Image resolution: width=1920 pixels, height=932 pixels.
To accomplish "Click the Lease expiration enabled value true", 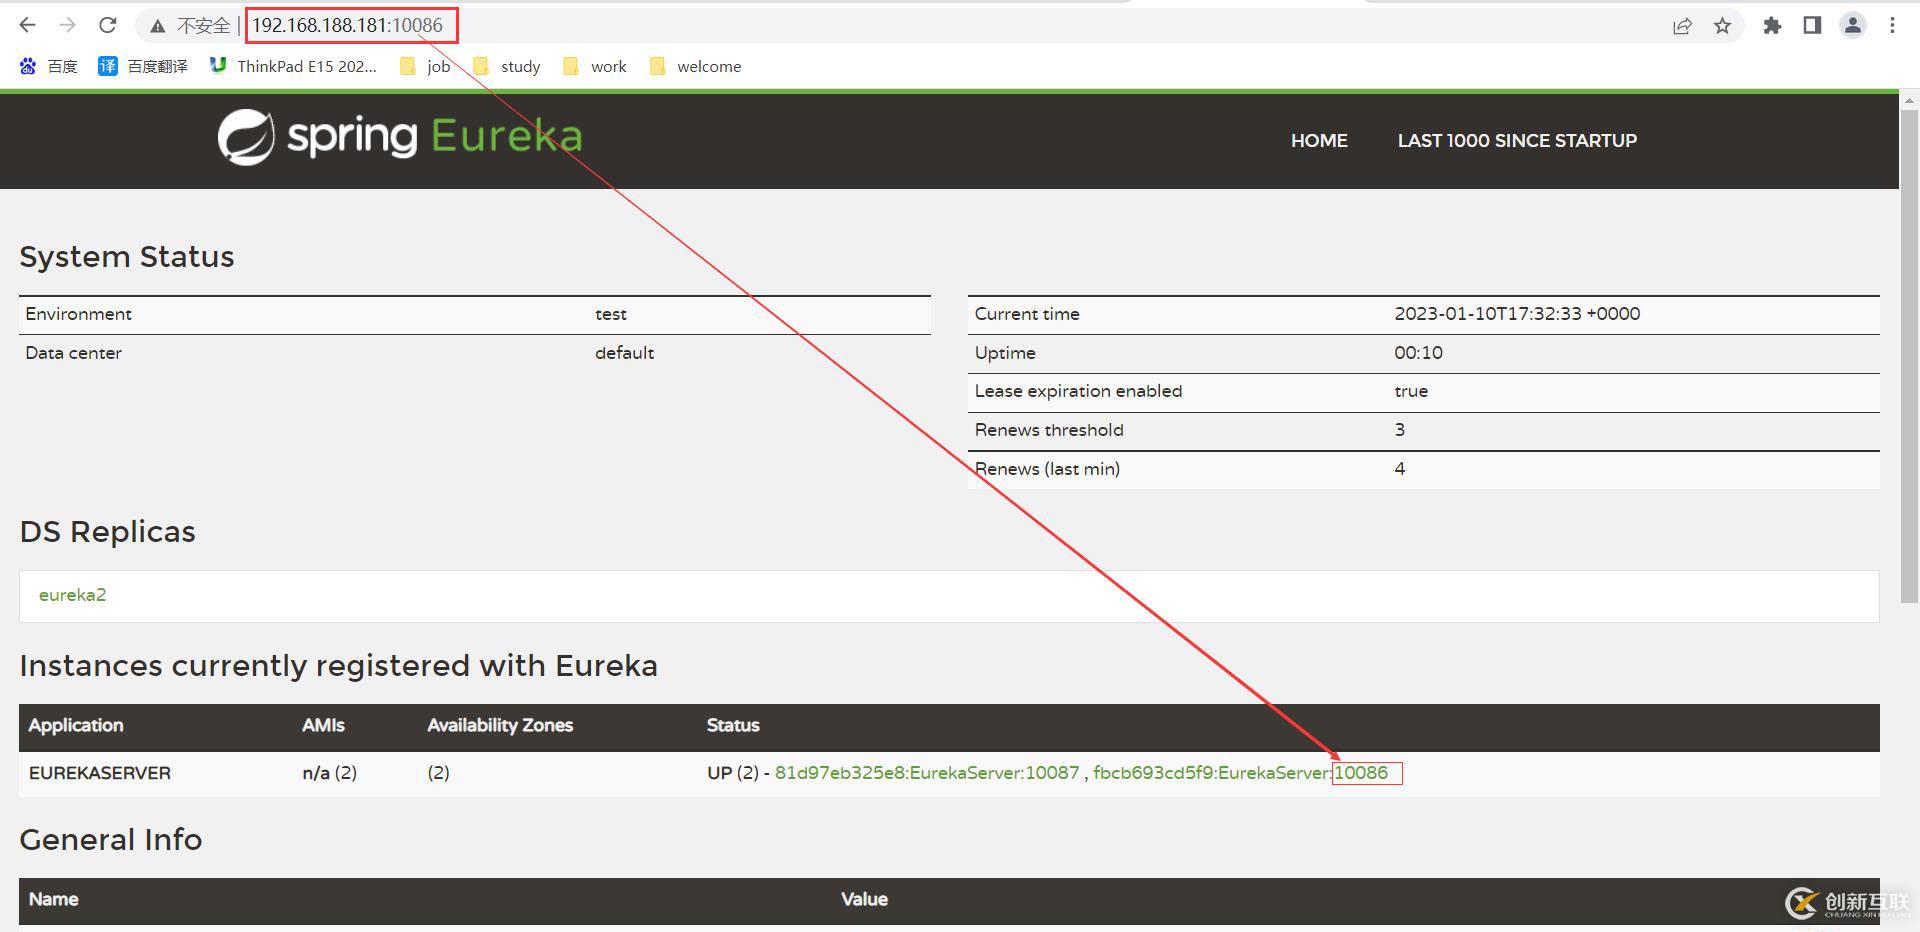I will click(x=1411, y=391).
